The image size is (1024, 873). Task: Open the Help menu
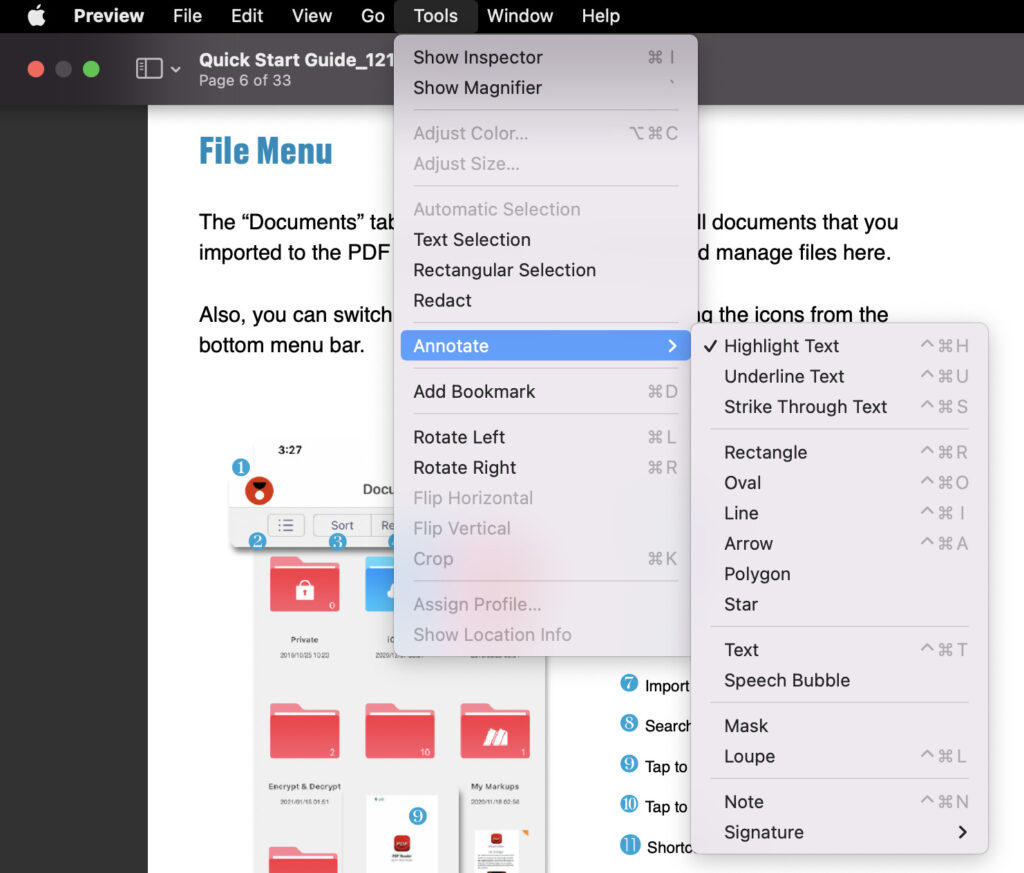pyautogui.click(x=601, y=16)
